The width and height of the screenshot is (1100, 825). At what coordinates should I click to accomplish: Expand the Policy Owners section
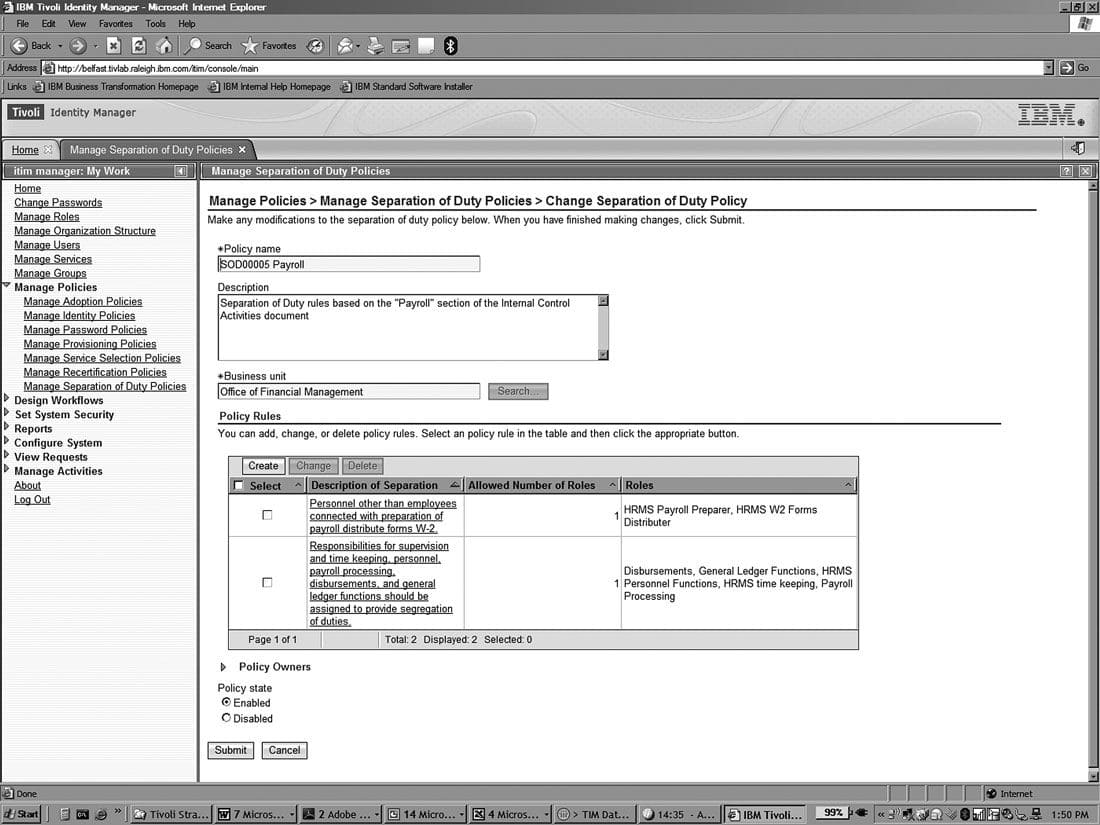click(223, 667)
